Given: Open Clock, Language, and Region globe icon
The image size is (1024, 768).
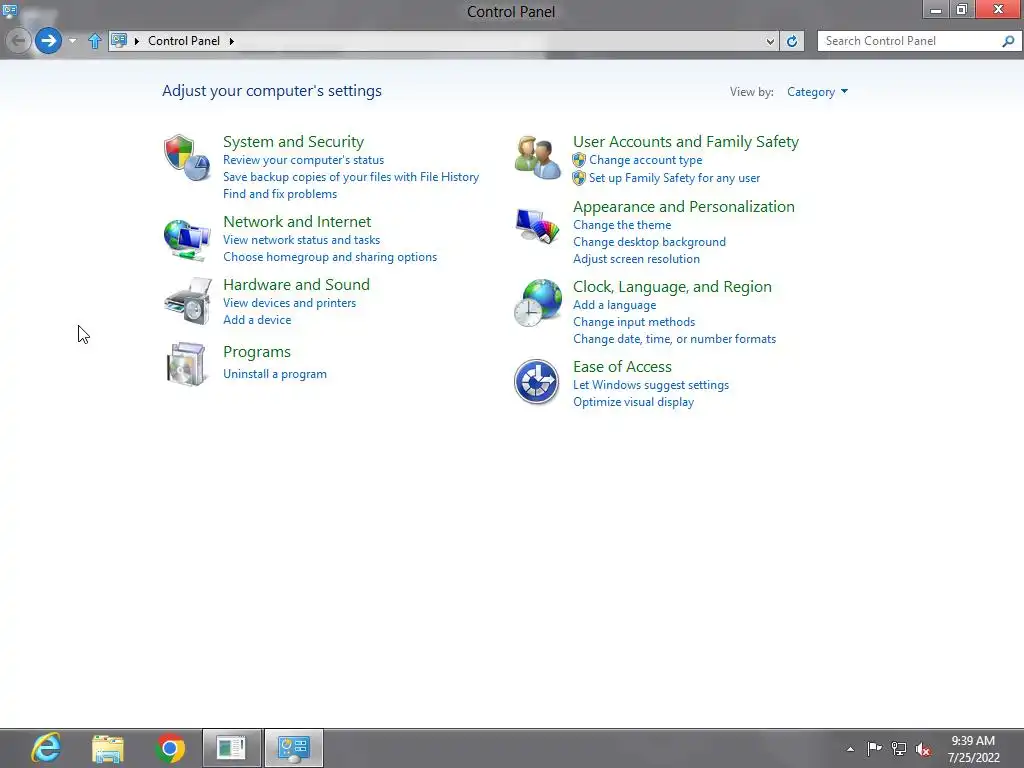Looking at the screenshot, I should (537, 303).
